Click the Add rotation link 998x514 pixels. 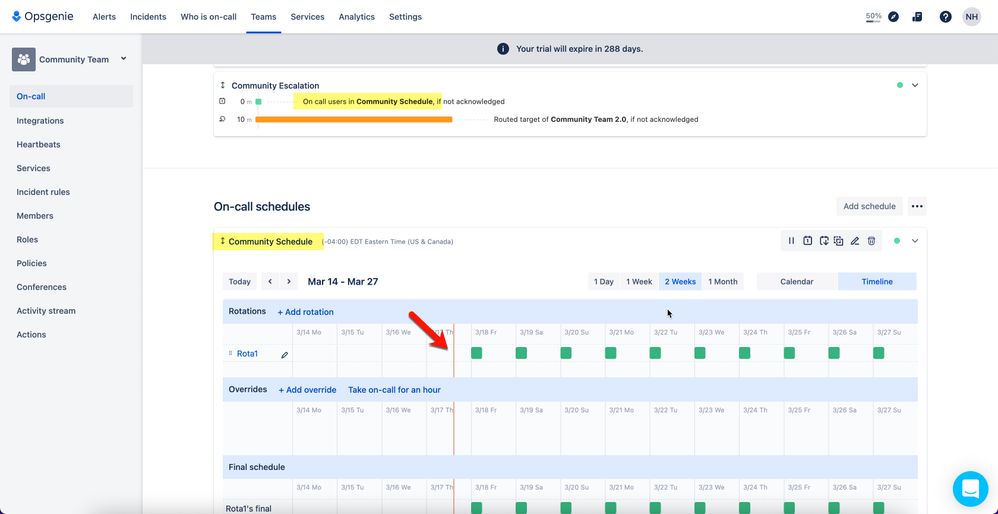point(306,312)
